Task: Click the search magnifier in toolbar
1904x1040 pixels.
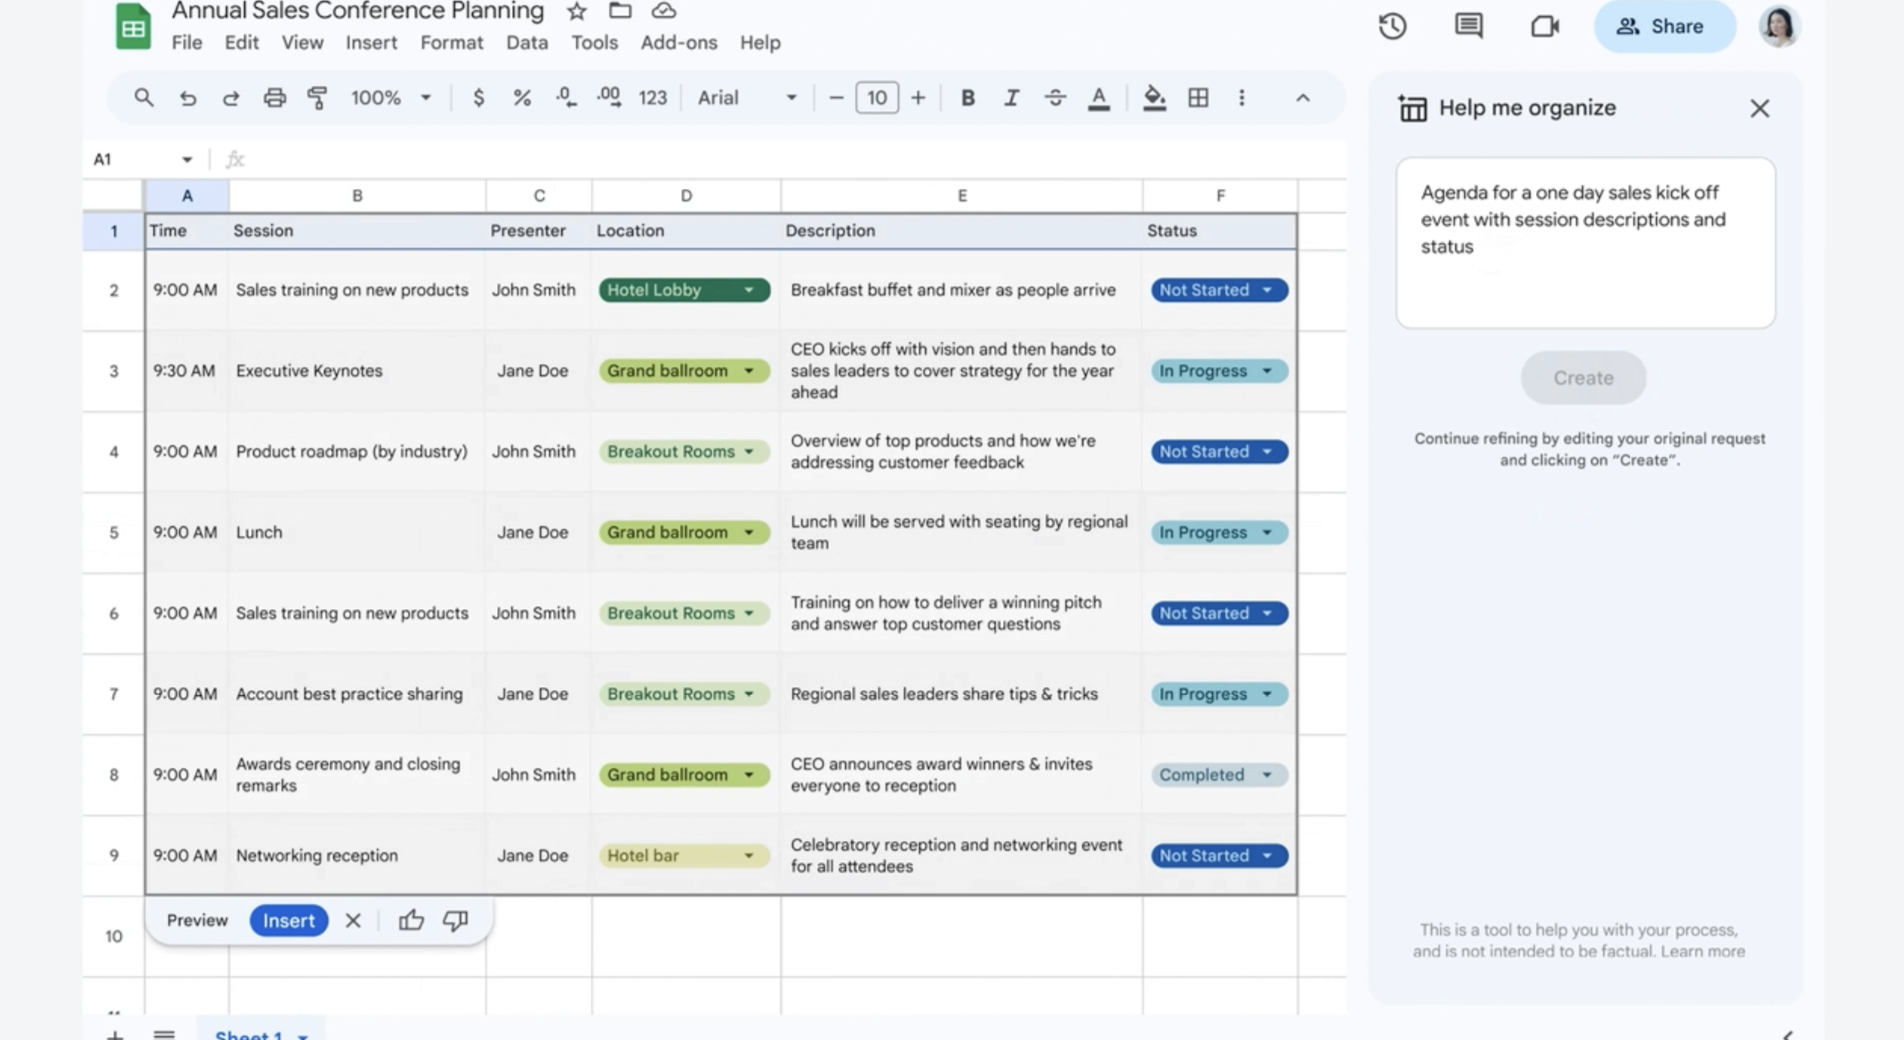Action: (144, 97)
